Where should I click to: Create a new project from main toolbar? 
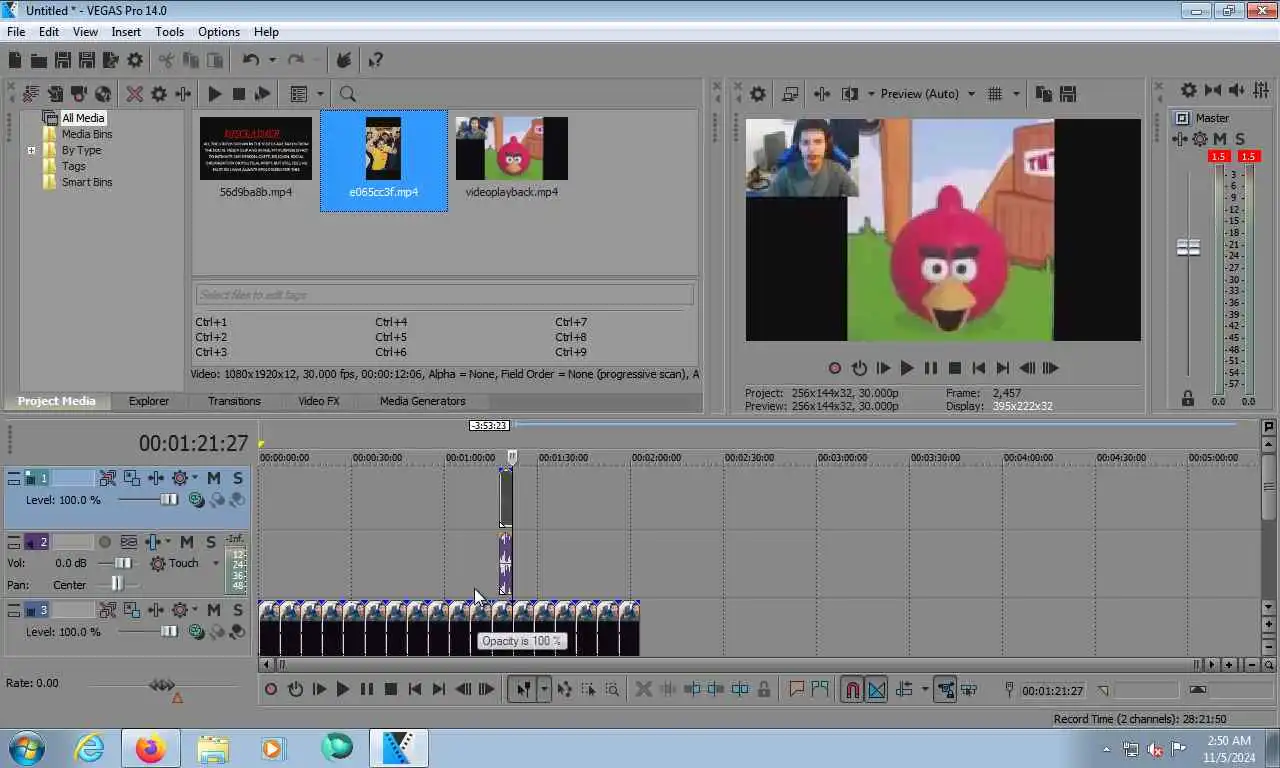pos(15,60)
